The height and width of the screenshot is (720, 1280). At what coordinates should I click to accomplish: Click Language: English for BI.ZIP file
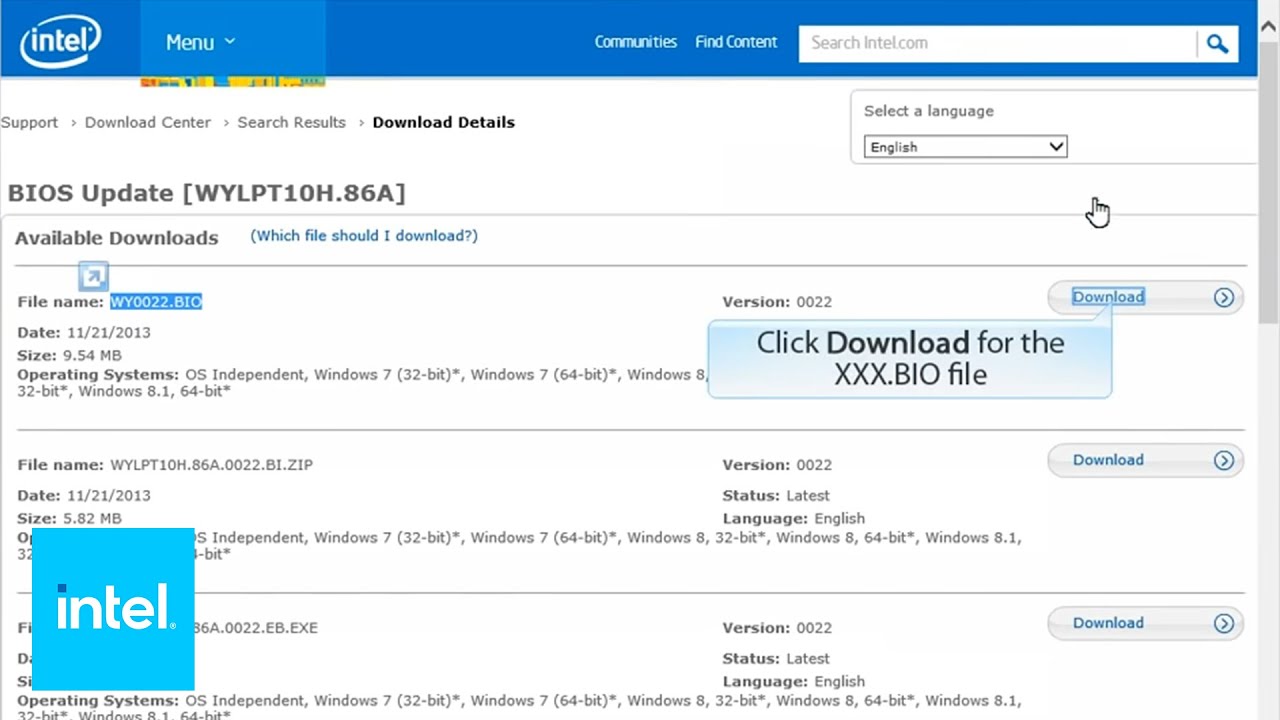point(793,518)
